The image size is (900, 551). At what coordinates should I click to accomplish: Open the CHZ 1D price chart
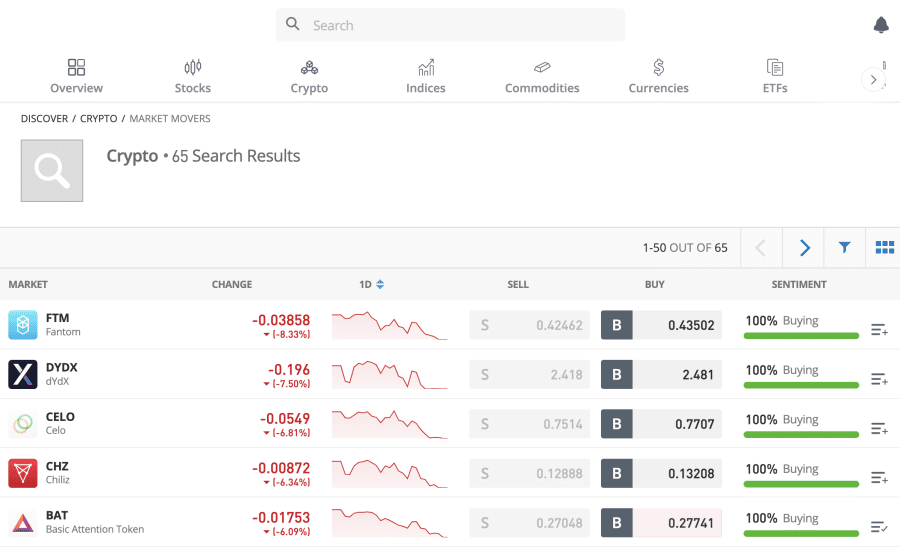pyautogui.click(x=389, y=474)
